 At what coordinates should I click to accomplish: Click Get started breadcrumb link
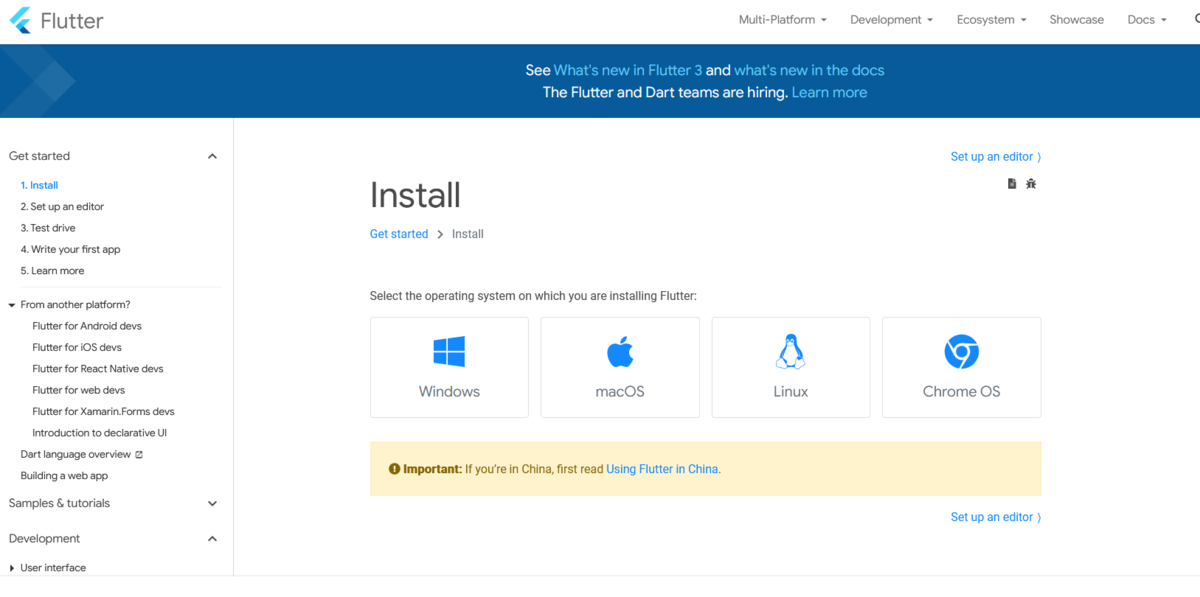point(399,234)
